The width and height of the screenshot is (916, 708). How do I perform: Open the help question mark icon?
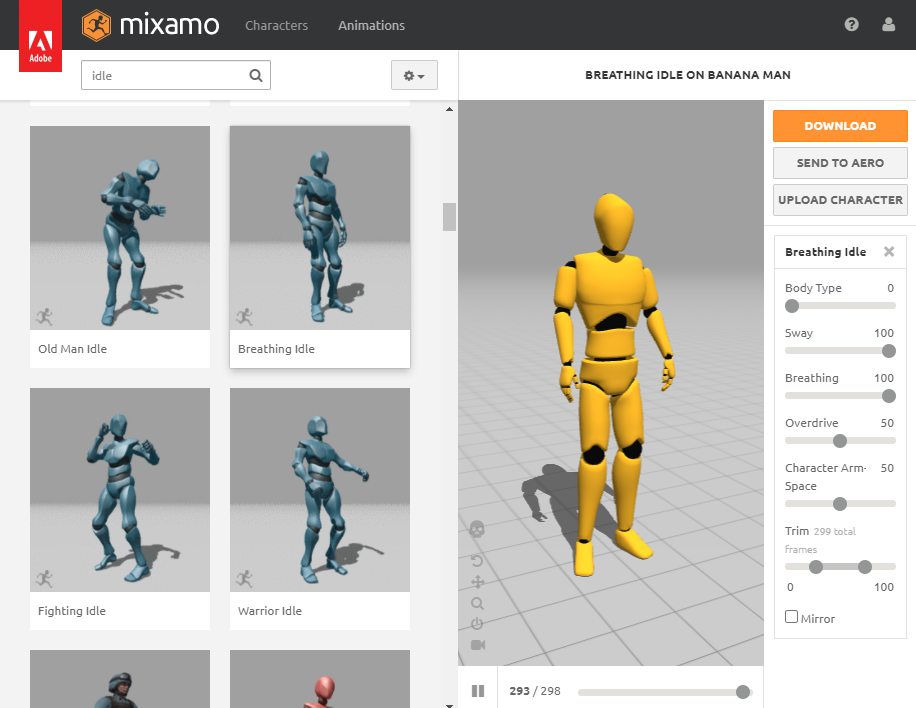[x=851, y=25]
